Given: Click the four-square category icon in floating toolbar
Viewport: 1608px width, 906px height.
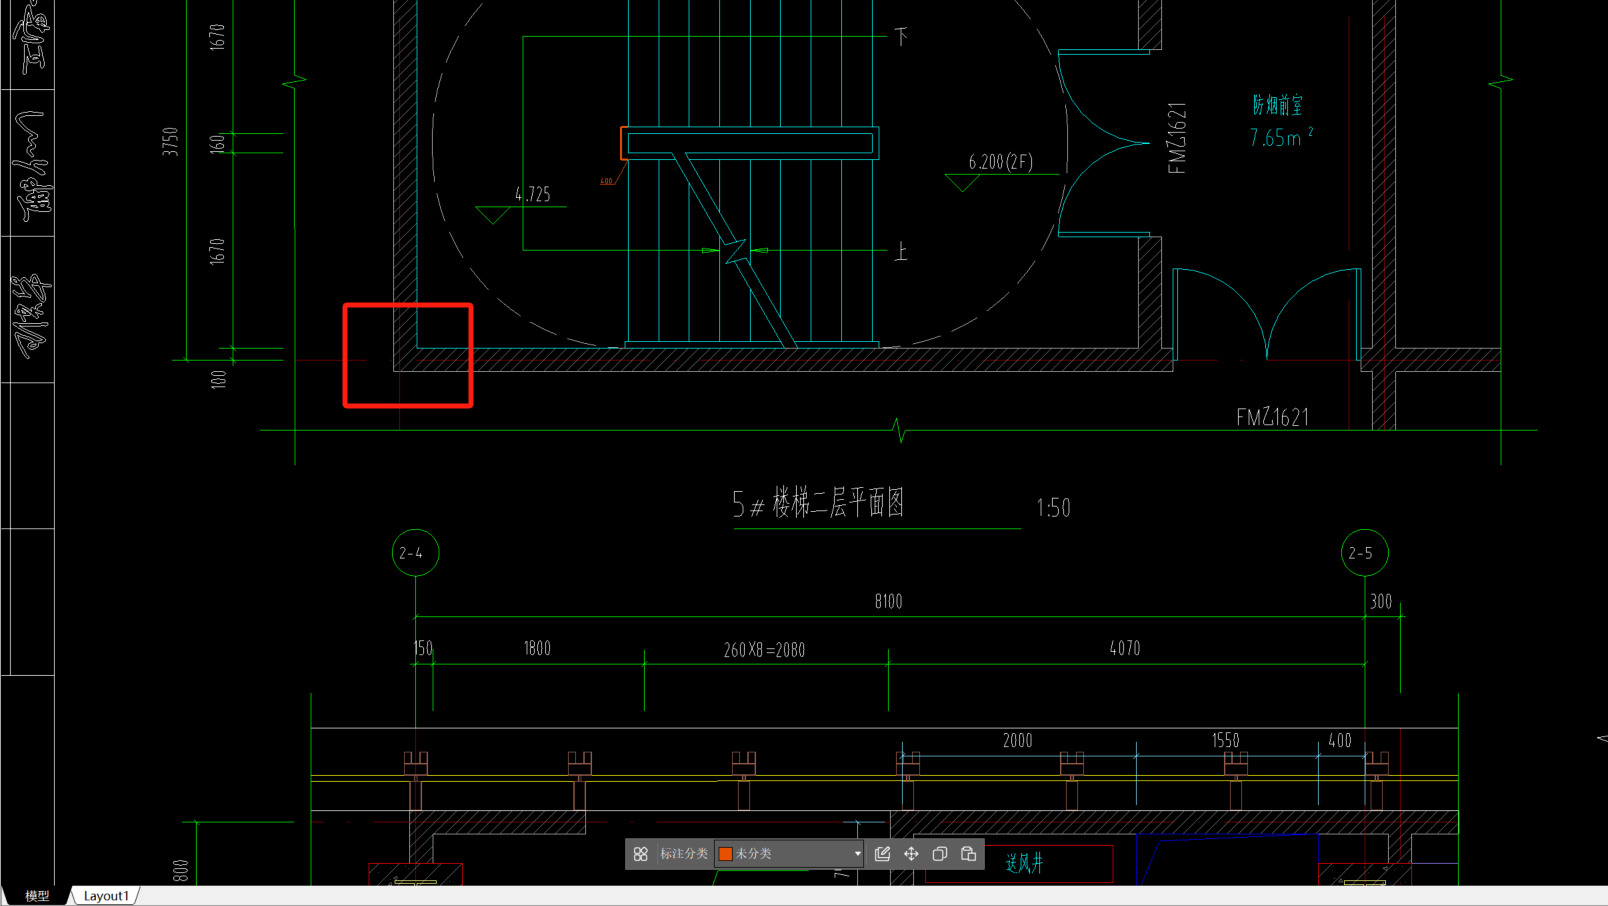Looking at the screenshot, I should click(x=641, y=854).
